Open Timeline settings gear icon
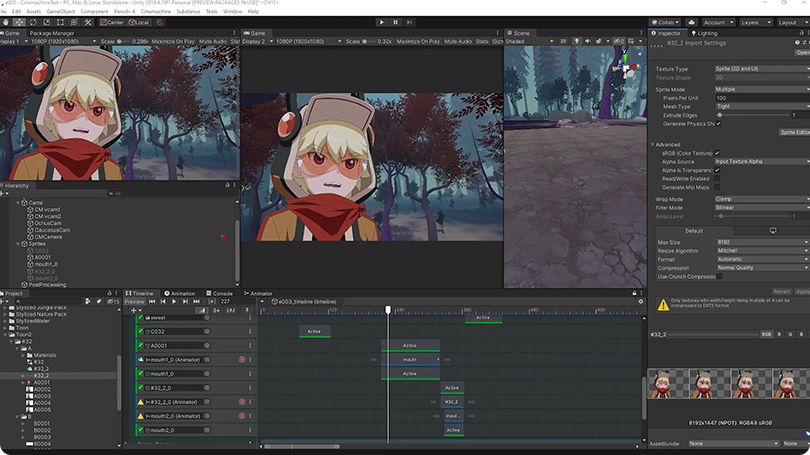Image resolution: width=810 pixels, height=455 pixels. point(641,302)
